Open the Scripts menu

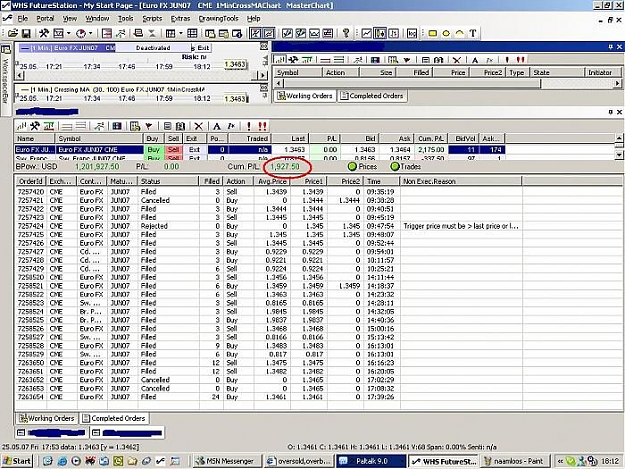tap(152, 18)
